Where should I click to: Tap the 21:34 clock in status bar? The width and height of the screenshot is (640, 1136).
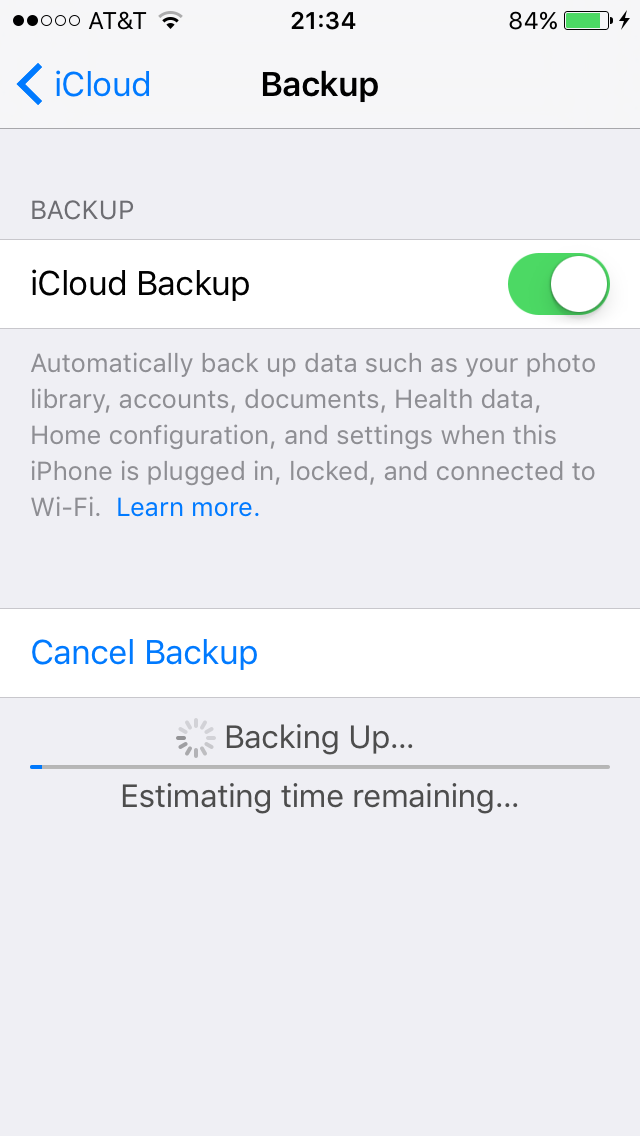[x=323, y=21]
